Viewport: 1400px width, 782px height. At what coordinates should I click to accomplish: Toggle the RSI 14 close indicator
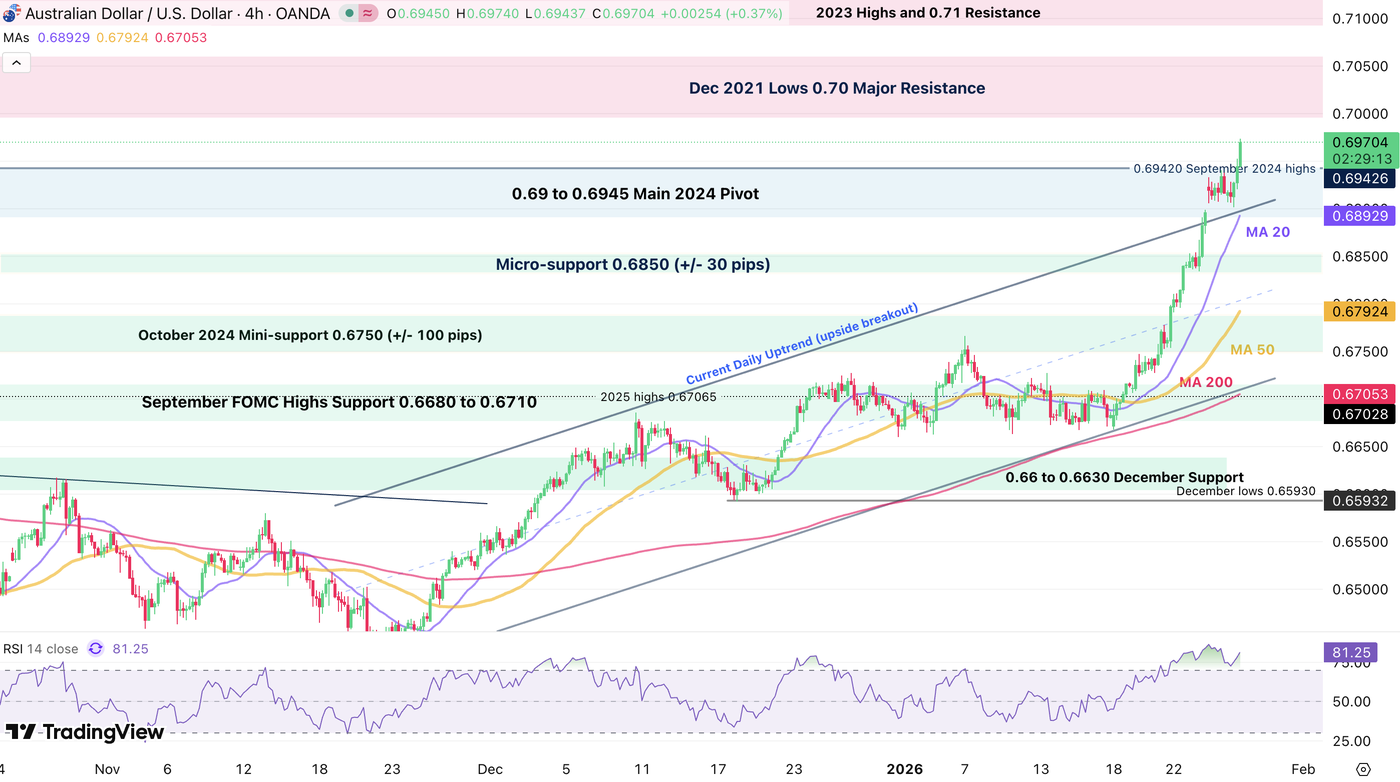tap(38, 649)
